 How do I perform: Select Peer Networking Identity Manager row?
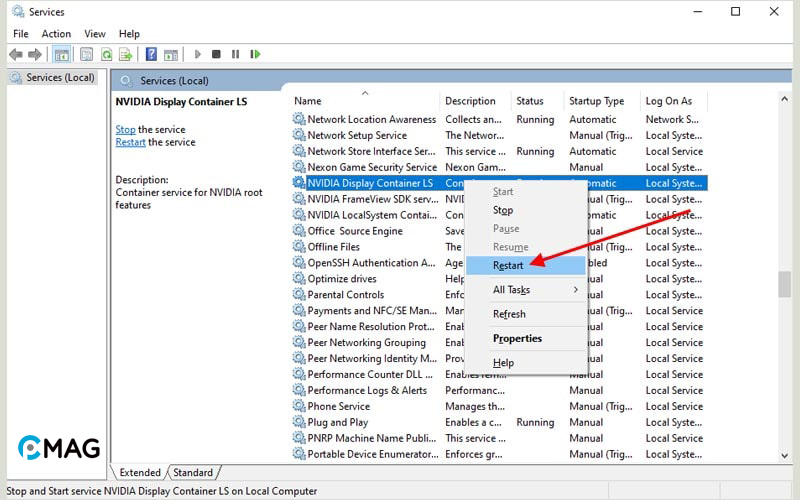pos(499,358)
